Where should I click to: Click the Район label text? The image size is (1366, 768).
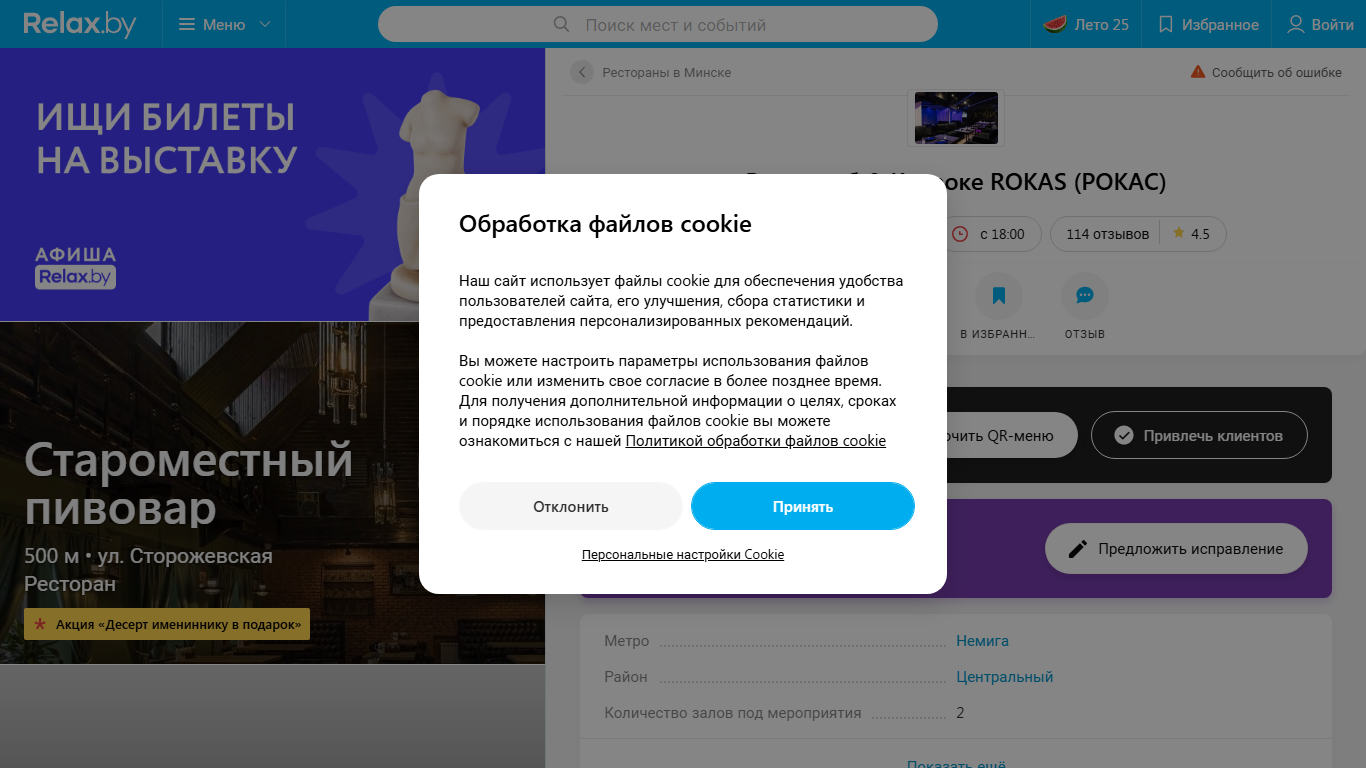tap(626, 677)
